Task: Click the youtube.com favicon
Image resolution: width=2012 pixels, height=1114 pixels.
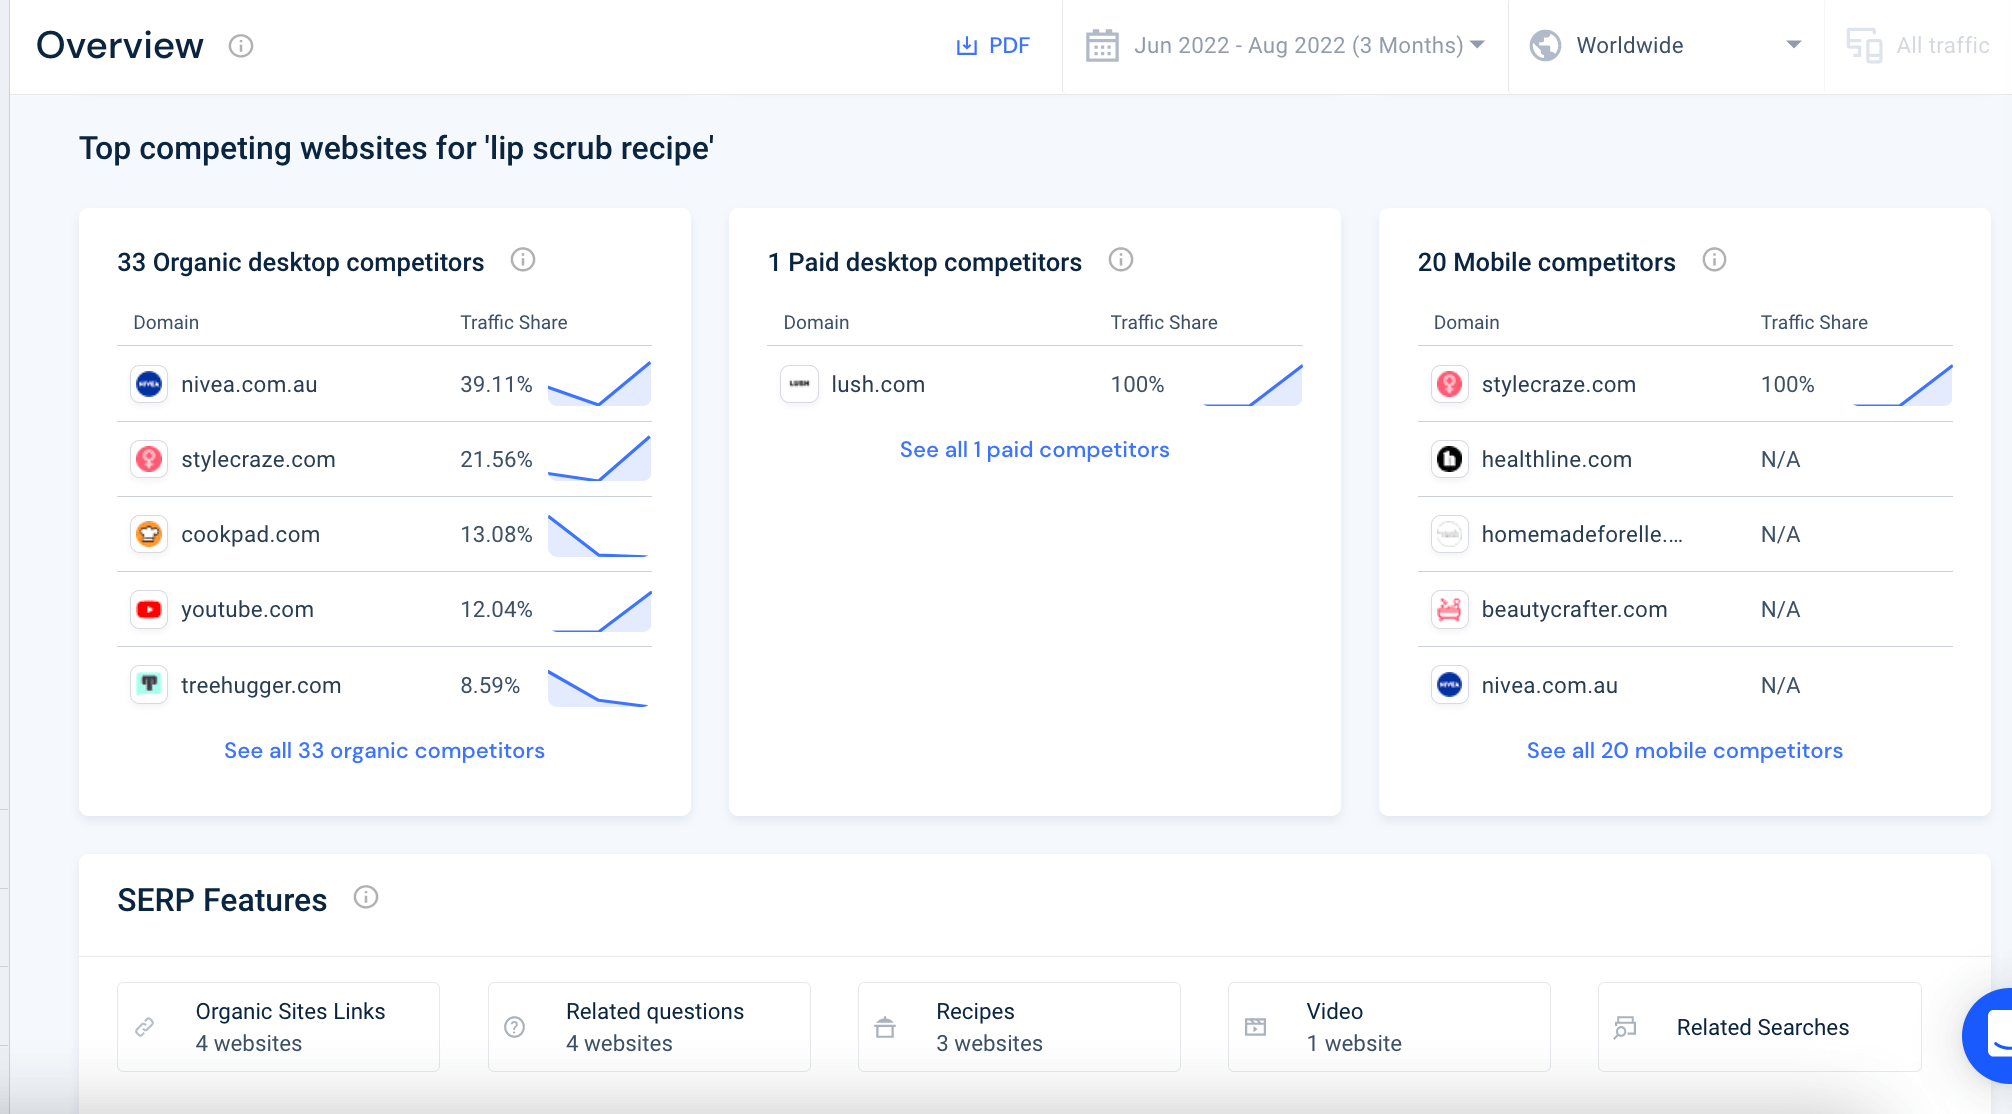Action: (148, 609)
